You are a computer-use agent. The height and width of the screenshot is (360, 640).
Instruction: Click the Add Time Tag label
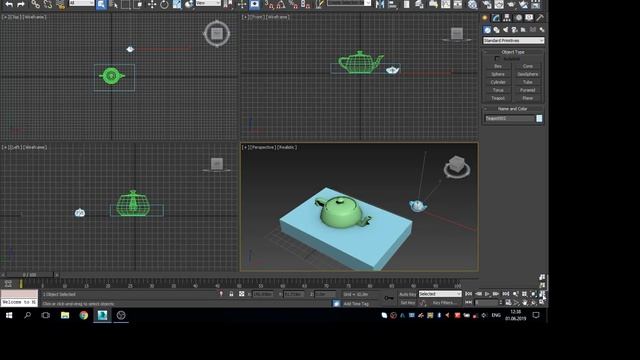tap(356, 304)
